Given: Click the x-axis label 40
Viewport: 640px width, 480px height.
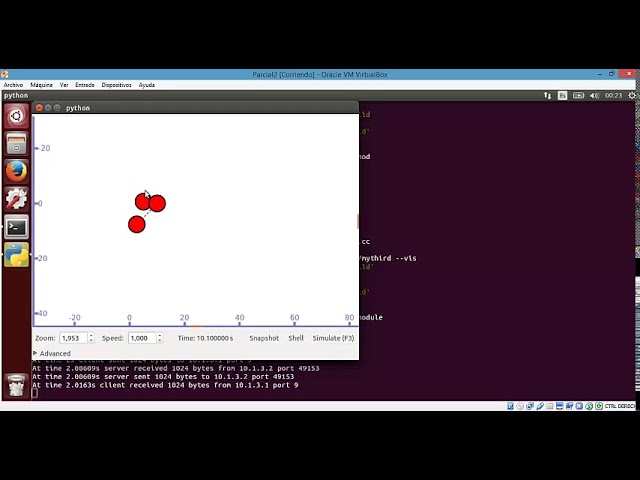Looking at the screenshot, I should point(240,318).
